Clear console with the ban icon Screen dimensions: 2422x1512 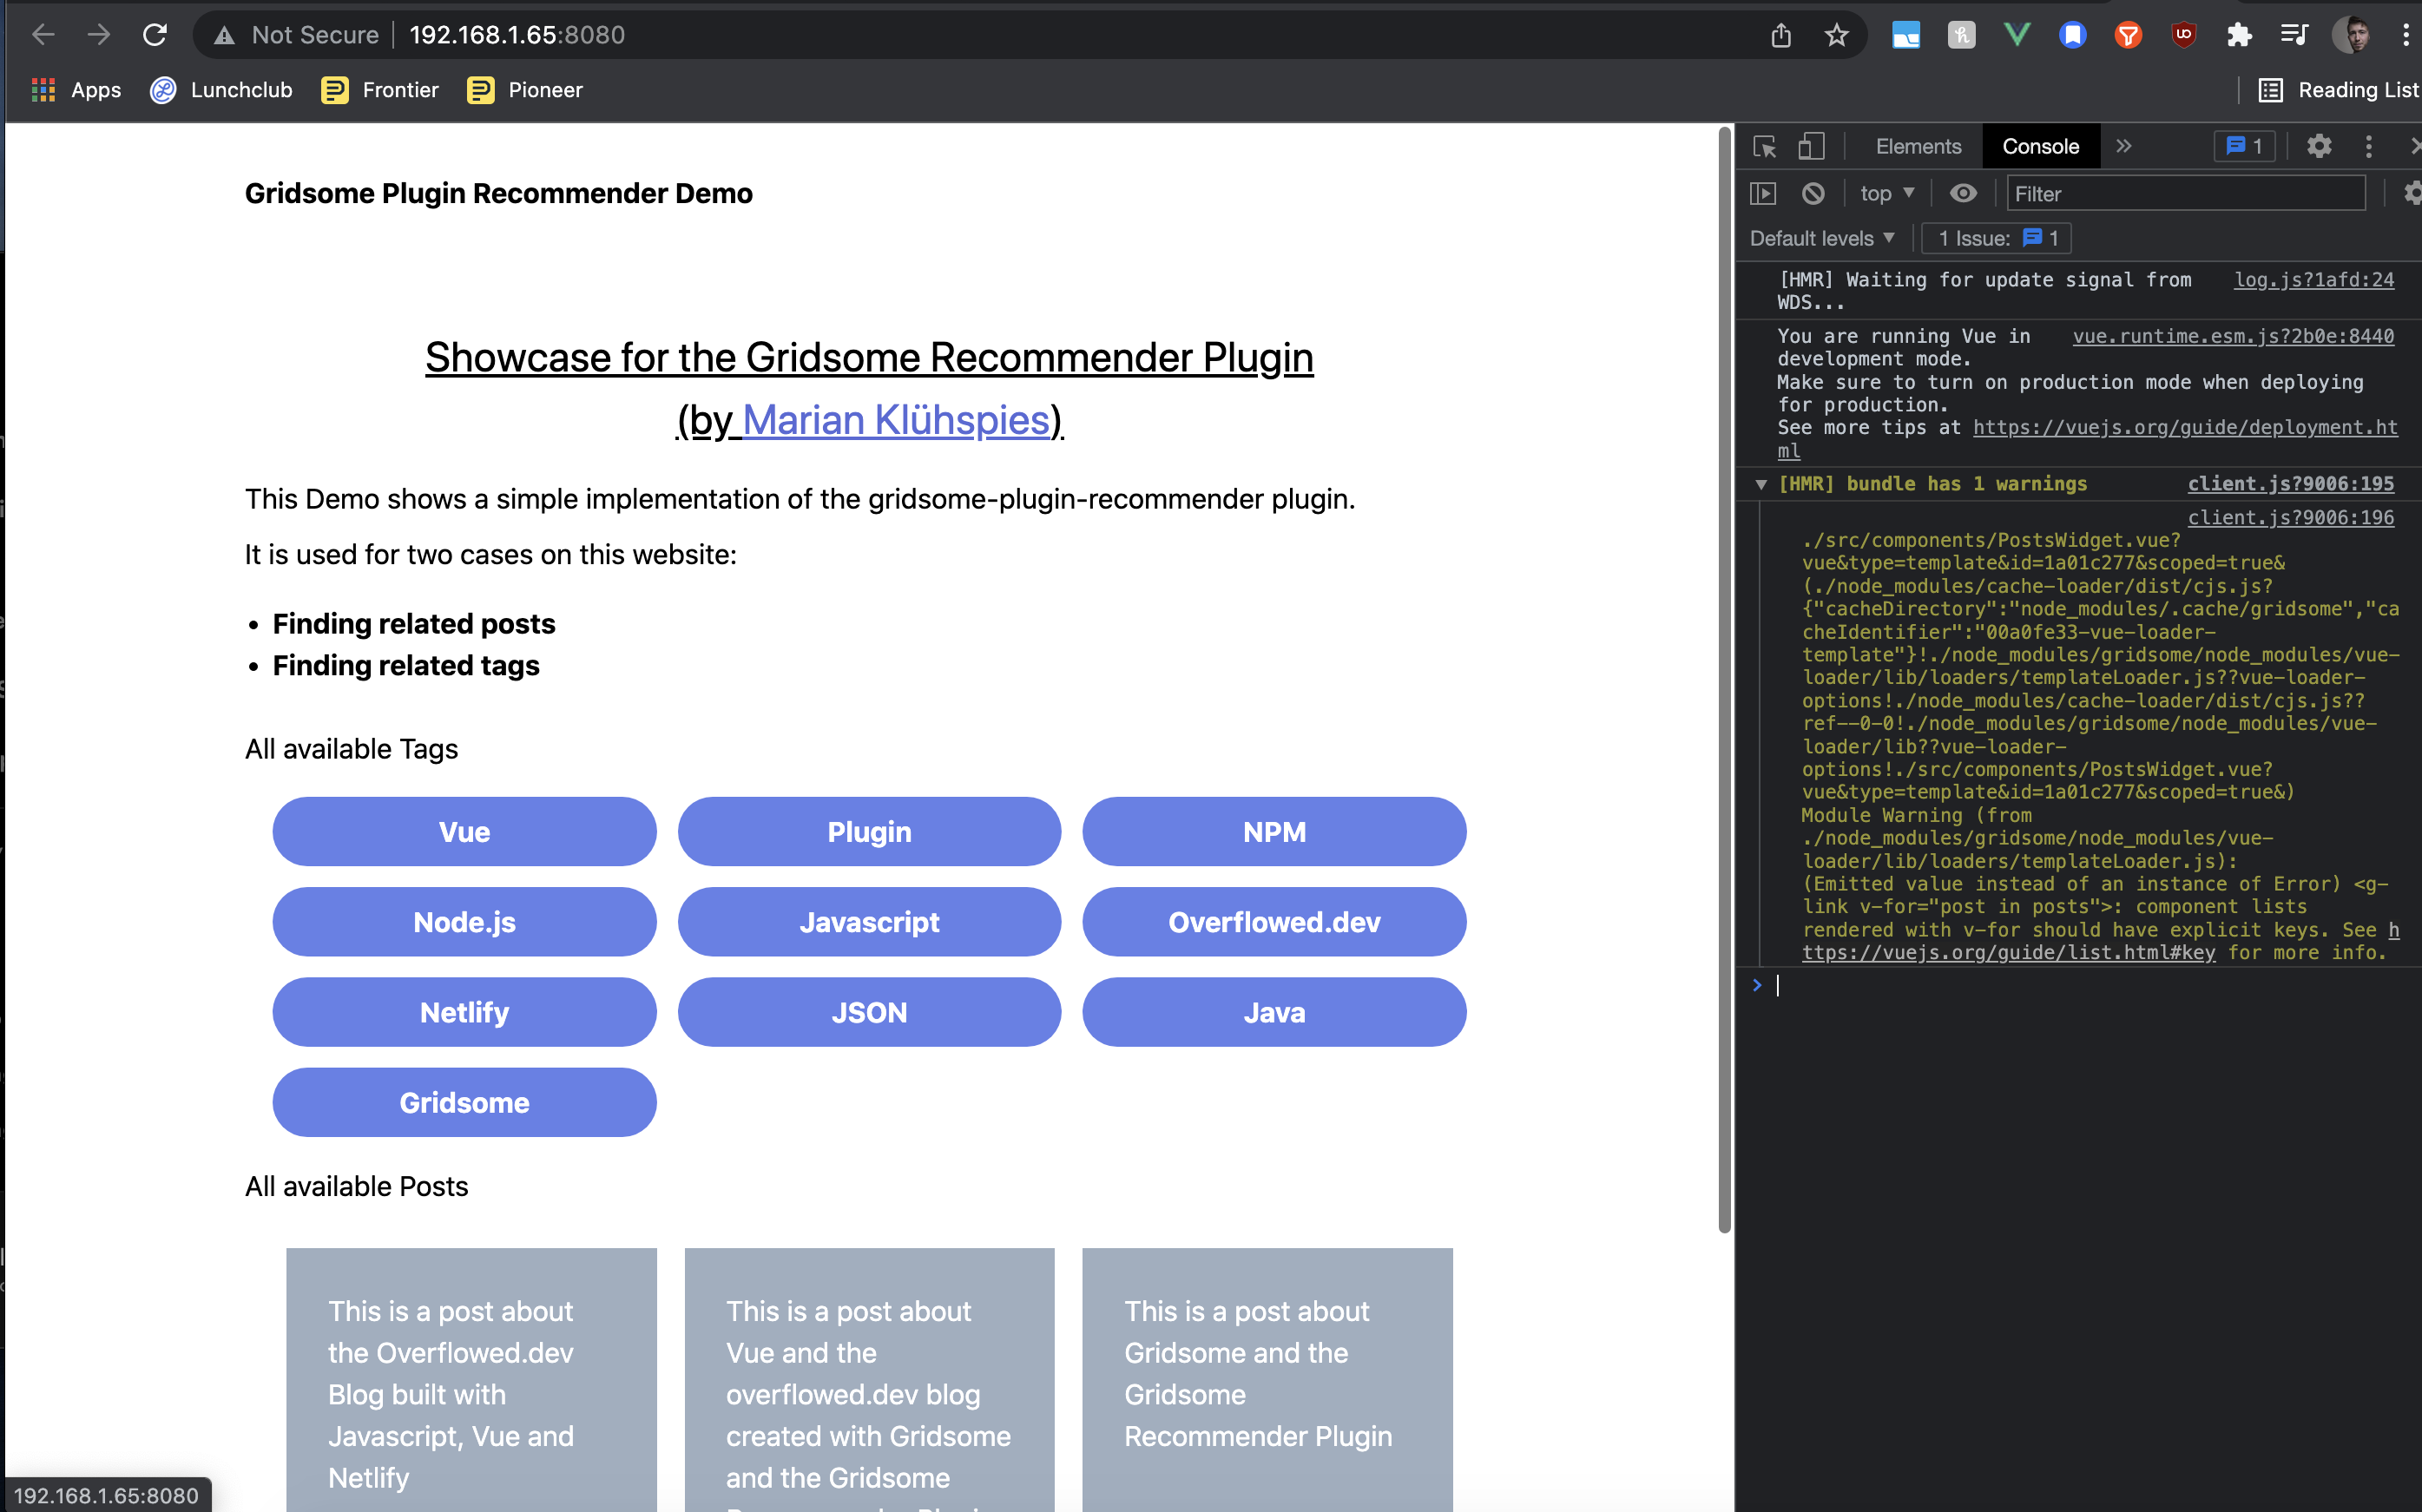pyautogui.click(x=1813, y=193)
